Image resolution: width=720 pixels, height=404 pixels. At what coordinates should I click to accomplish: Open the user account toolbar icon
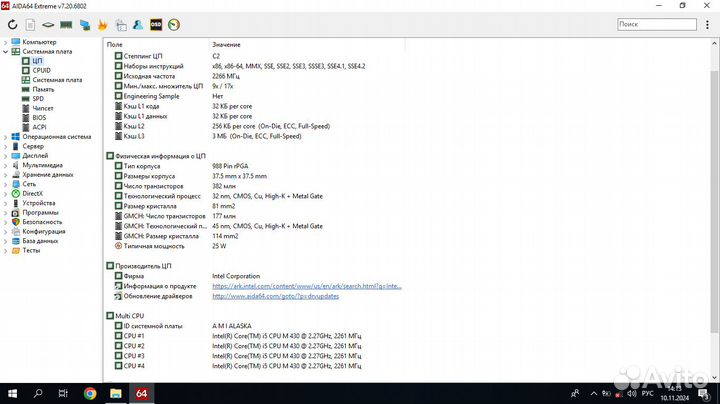[138, 25]
